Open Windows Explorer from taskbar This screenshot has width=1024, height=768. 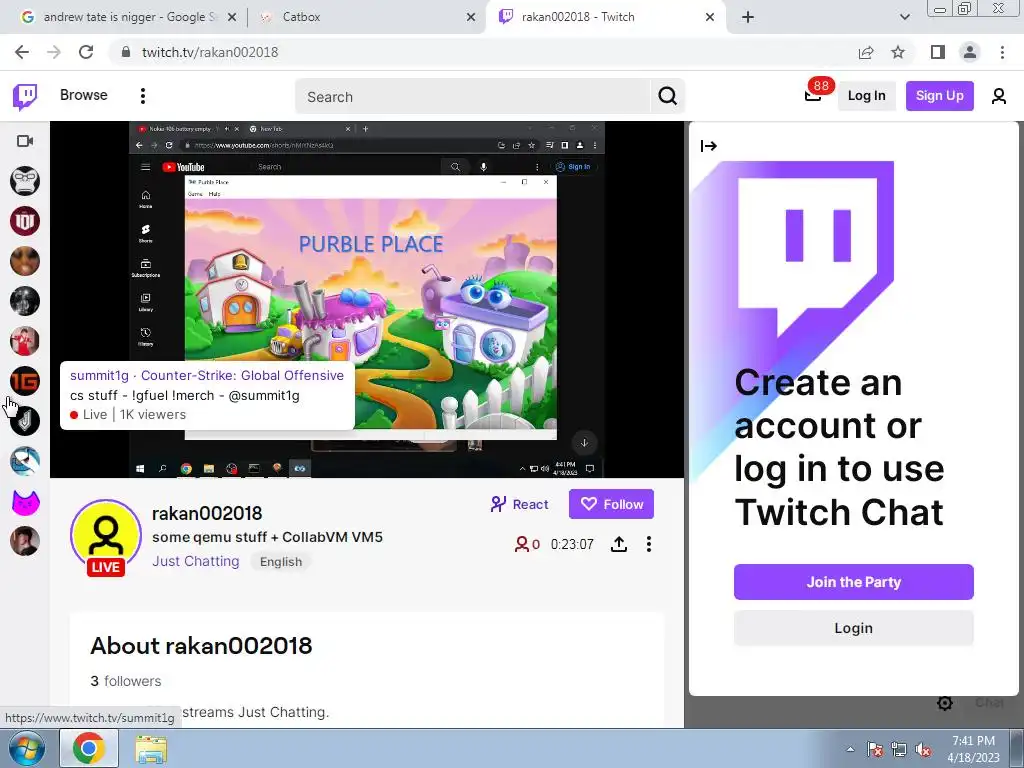(151, 749)
